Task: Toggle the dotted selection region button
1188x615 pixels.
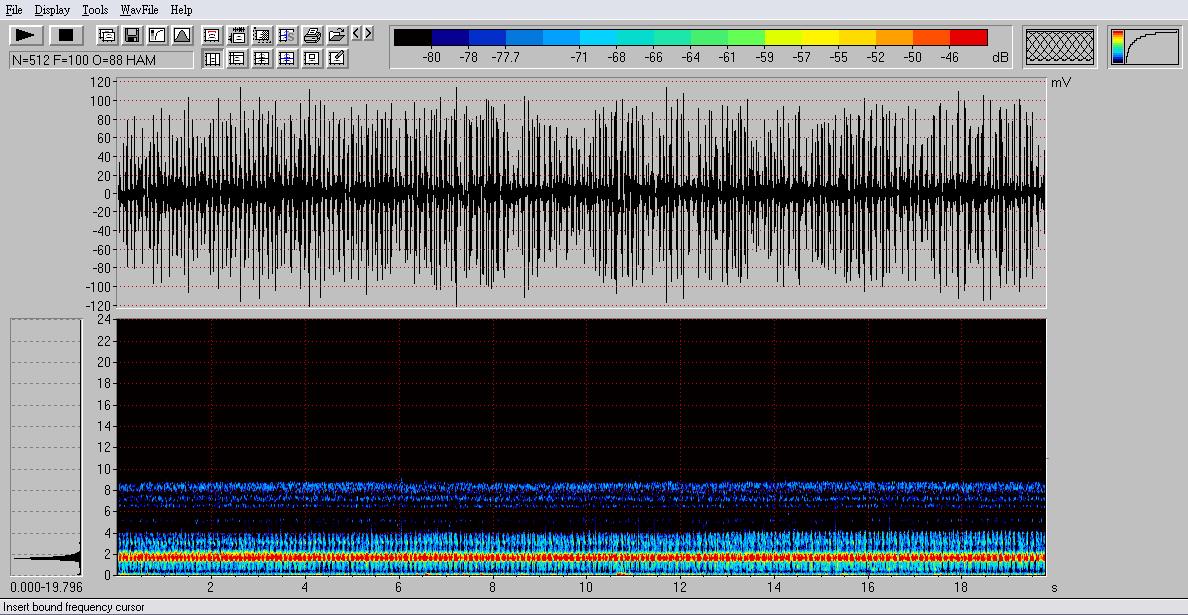Action: coord(262,36)
